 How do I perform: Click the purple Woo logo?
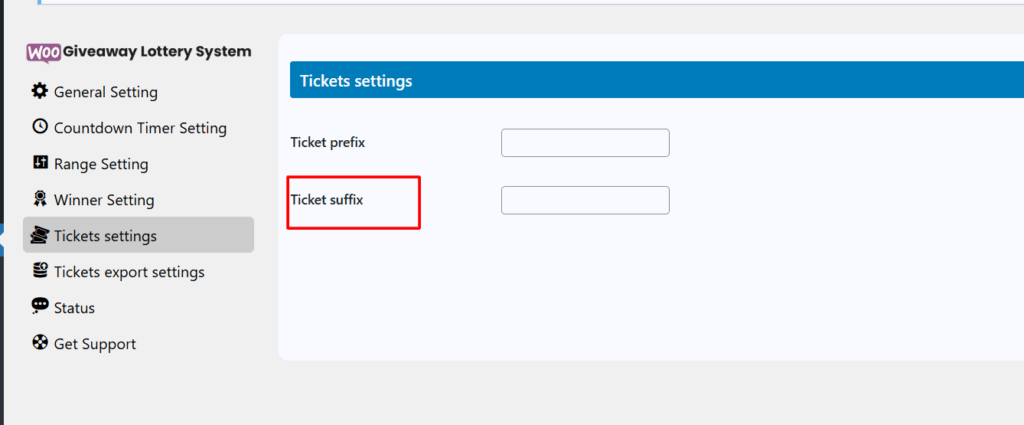(x=44, y=53)
